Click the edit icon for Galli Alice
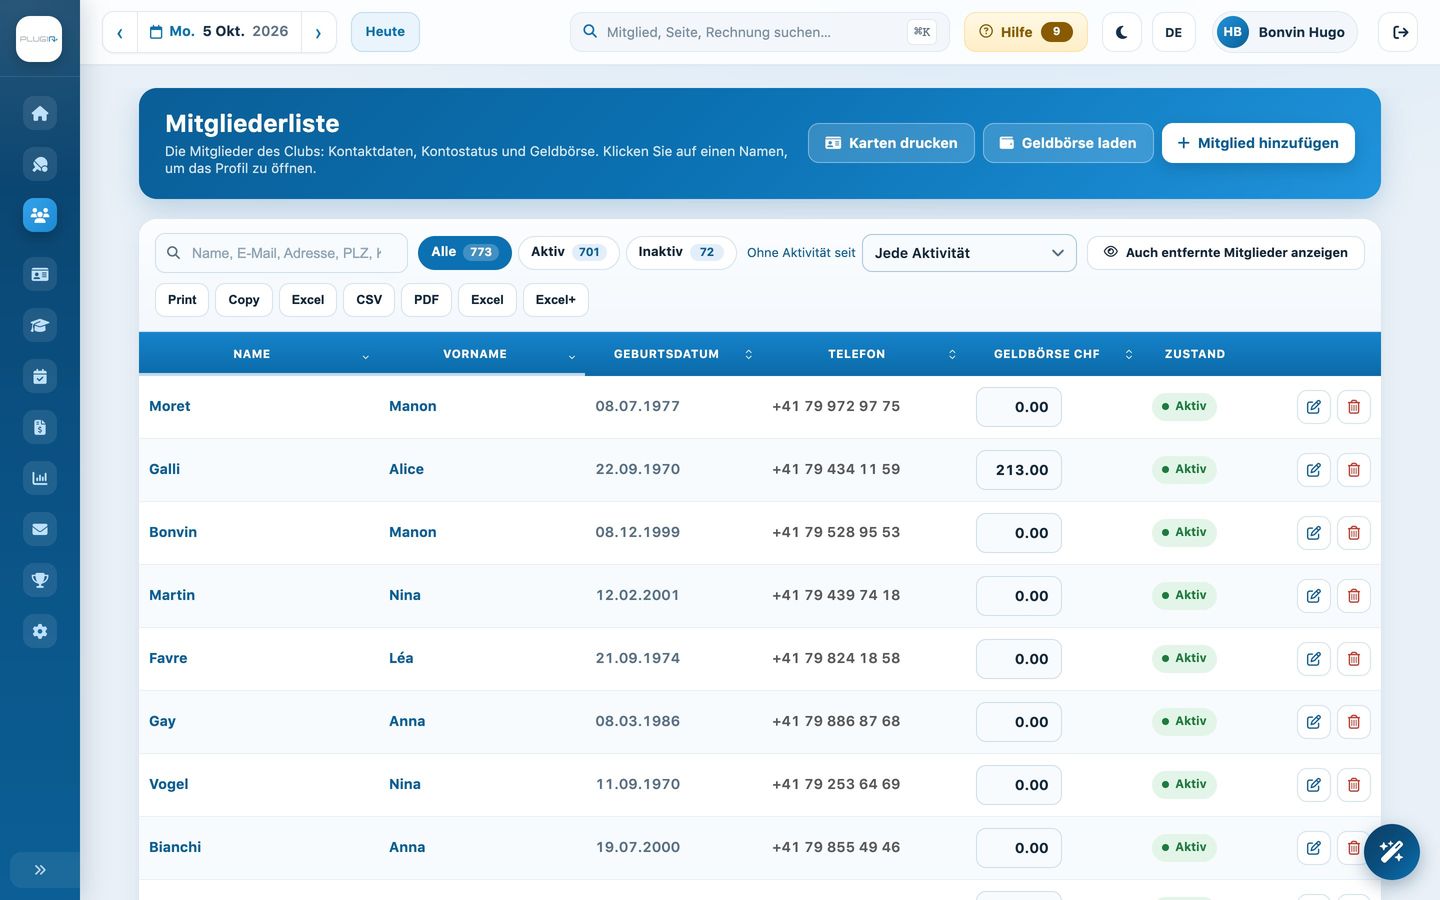The width and height of the screenshot is (1440, 900). coord(1314,470)
